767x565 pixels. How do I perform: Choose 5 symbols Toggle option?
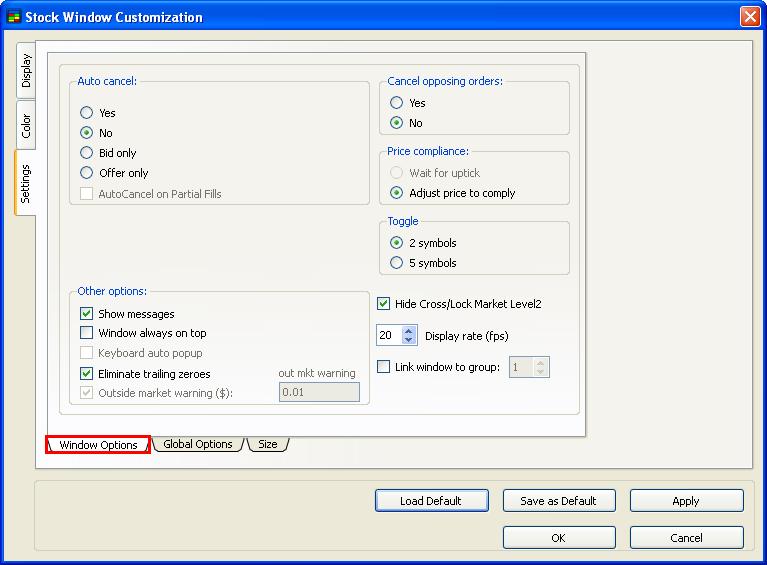tap(397, 263)
